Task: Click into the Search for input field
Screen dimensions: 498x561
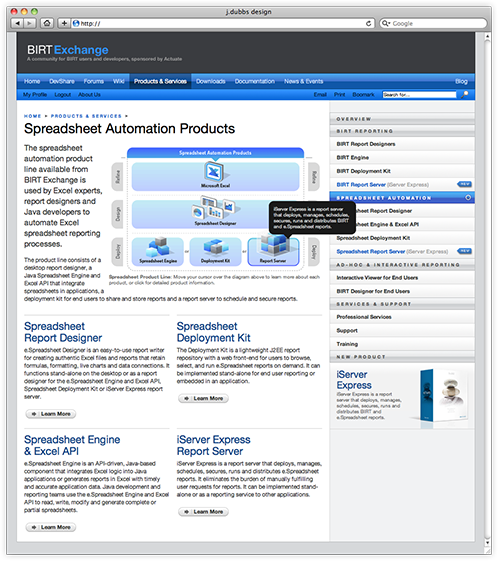Action: coord(419,94)
